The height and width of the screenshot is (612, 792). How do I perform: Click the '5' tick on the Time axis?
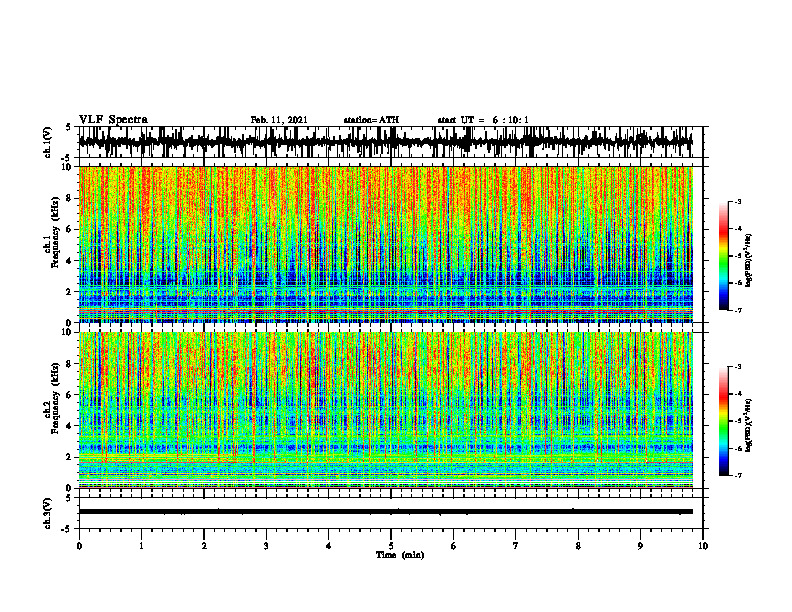point(391,546)
